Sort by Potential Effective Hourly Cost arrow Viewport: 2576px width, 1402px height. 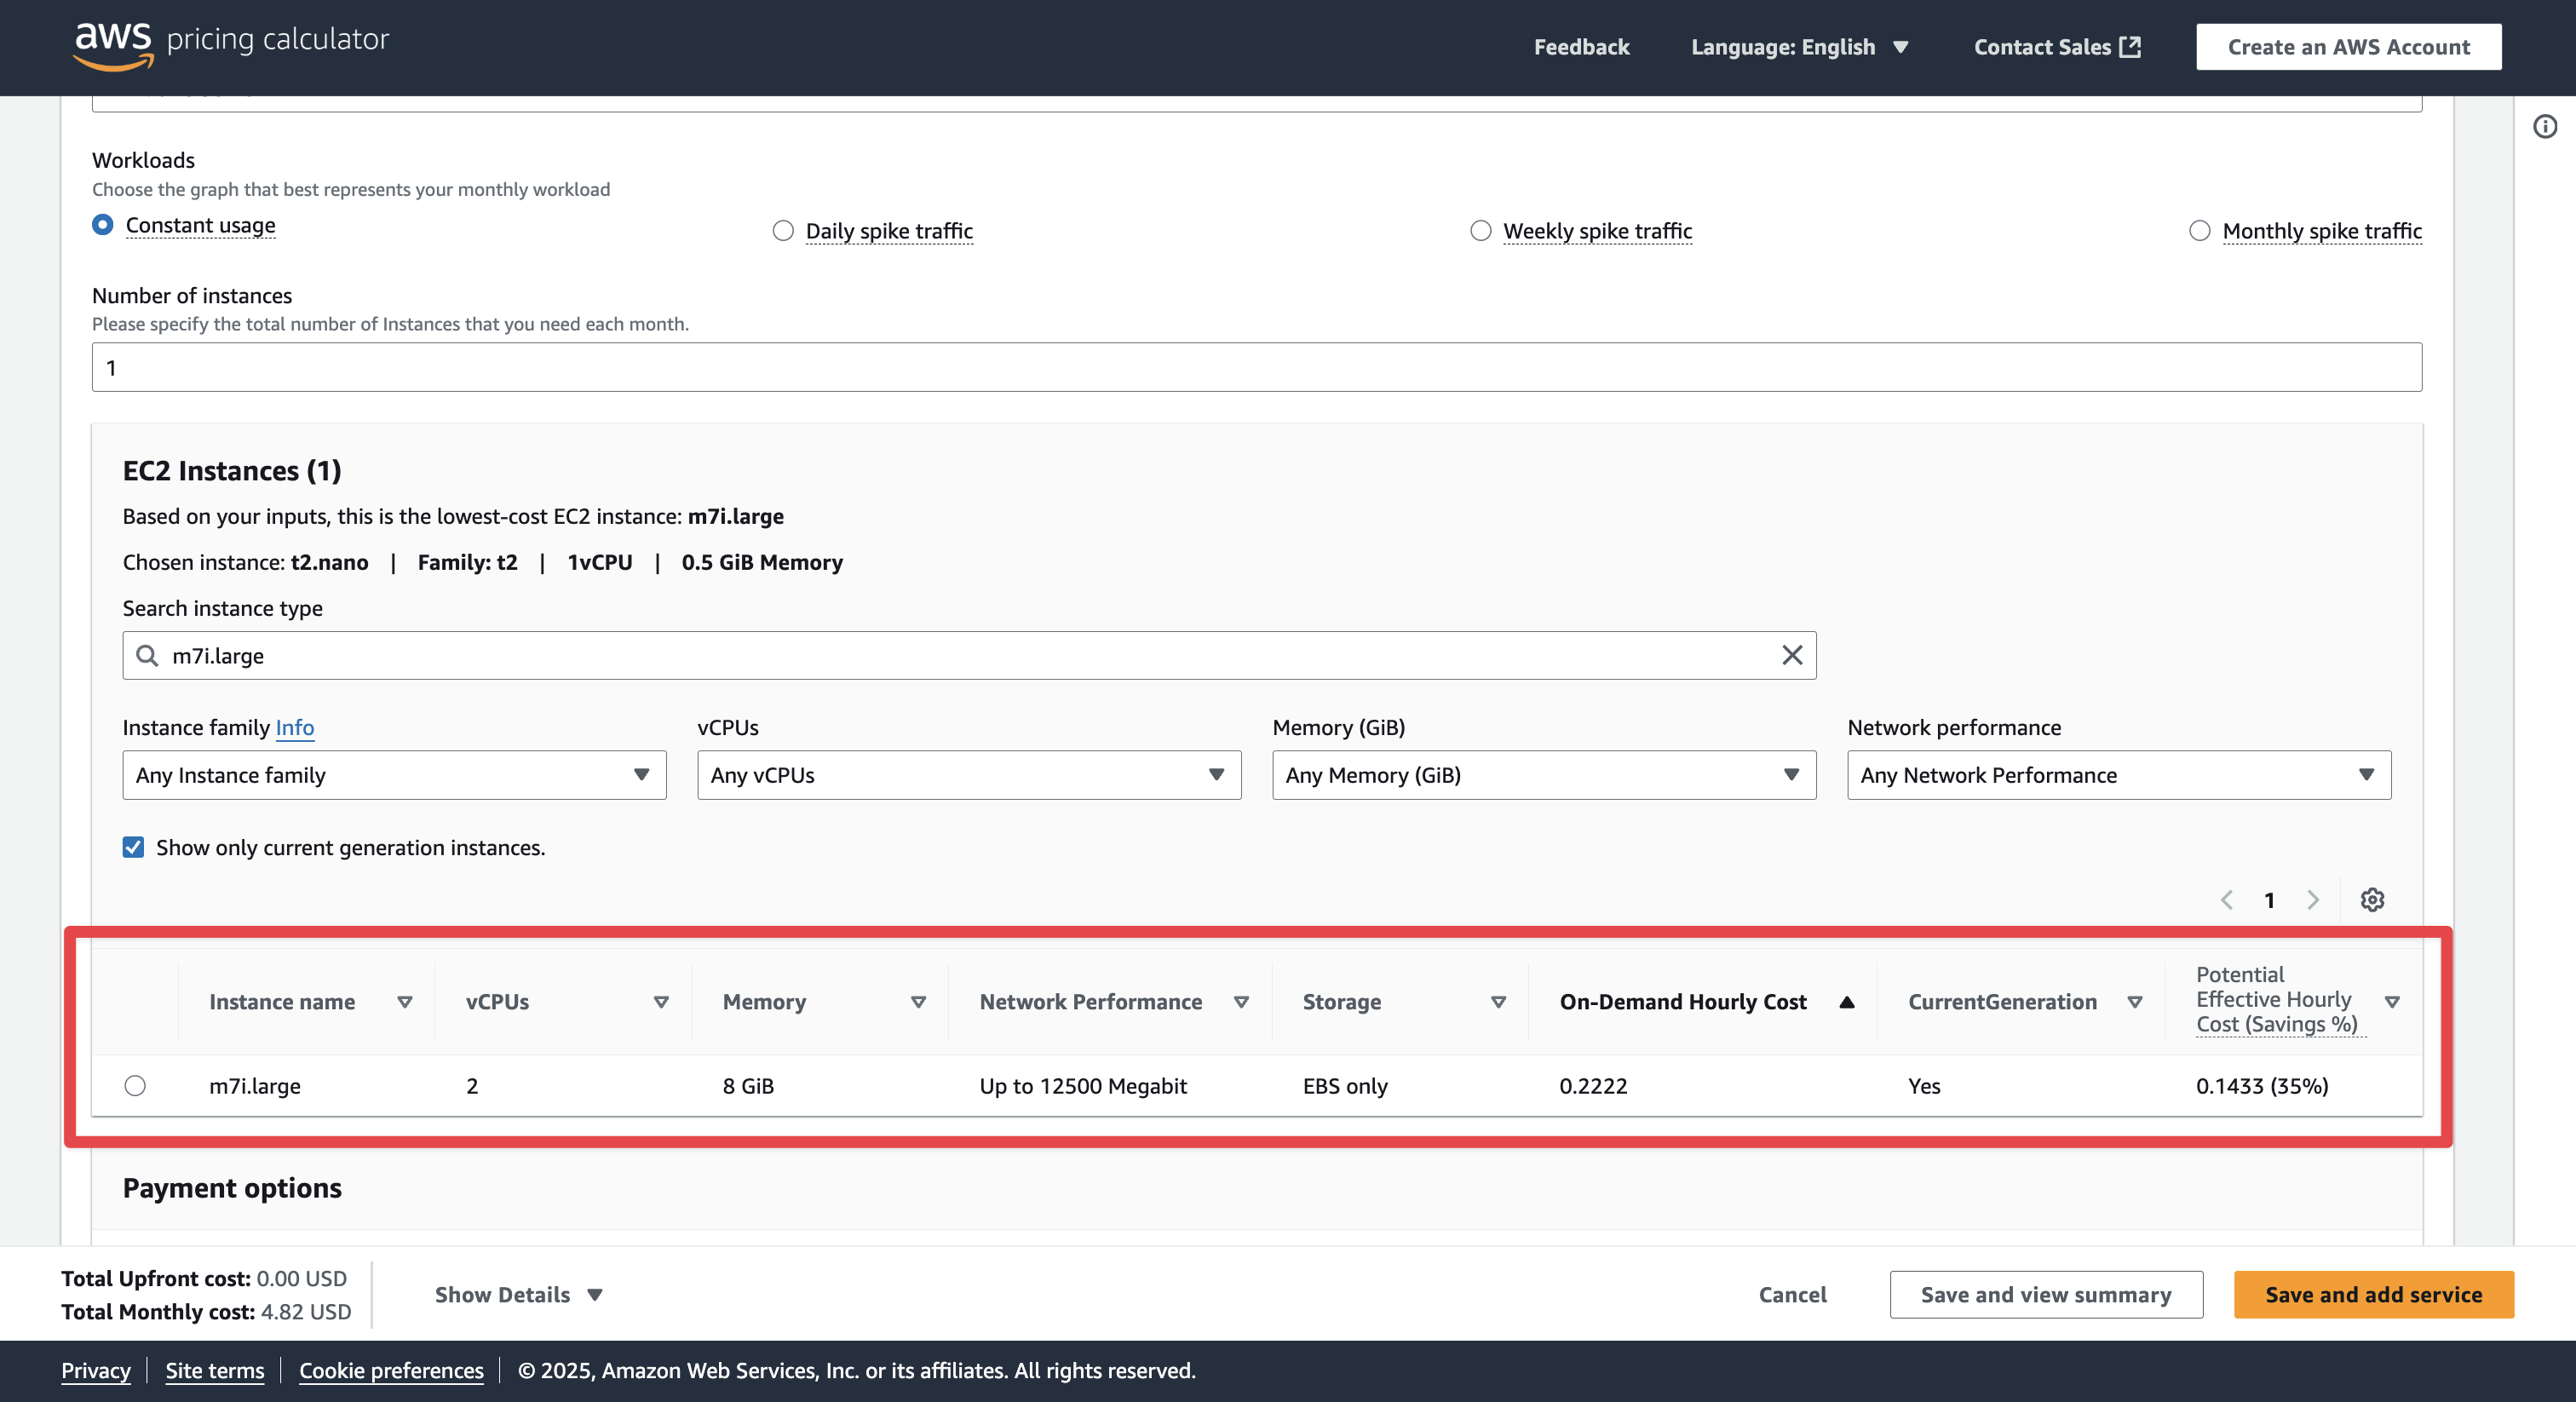(2392, 1002)
